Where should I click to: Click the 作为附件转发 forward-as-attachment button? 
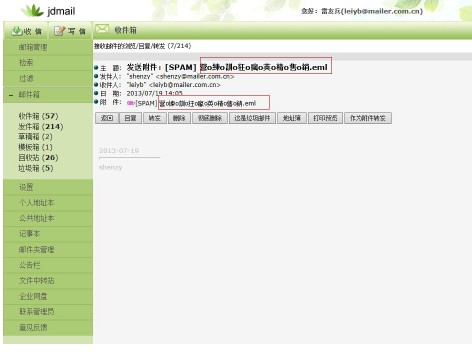(x=368, y=118)
